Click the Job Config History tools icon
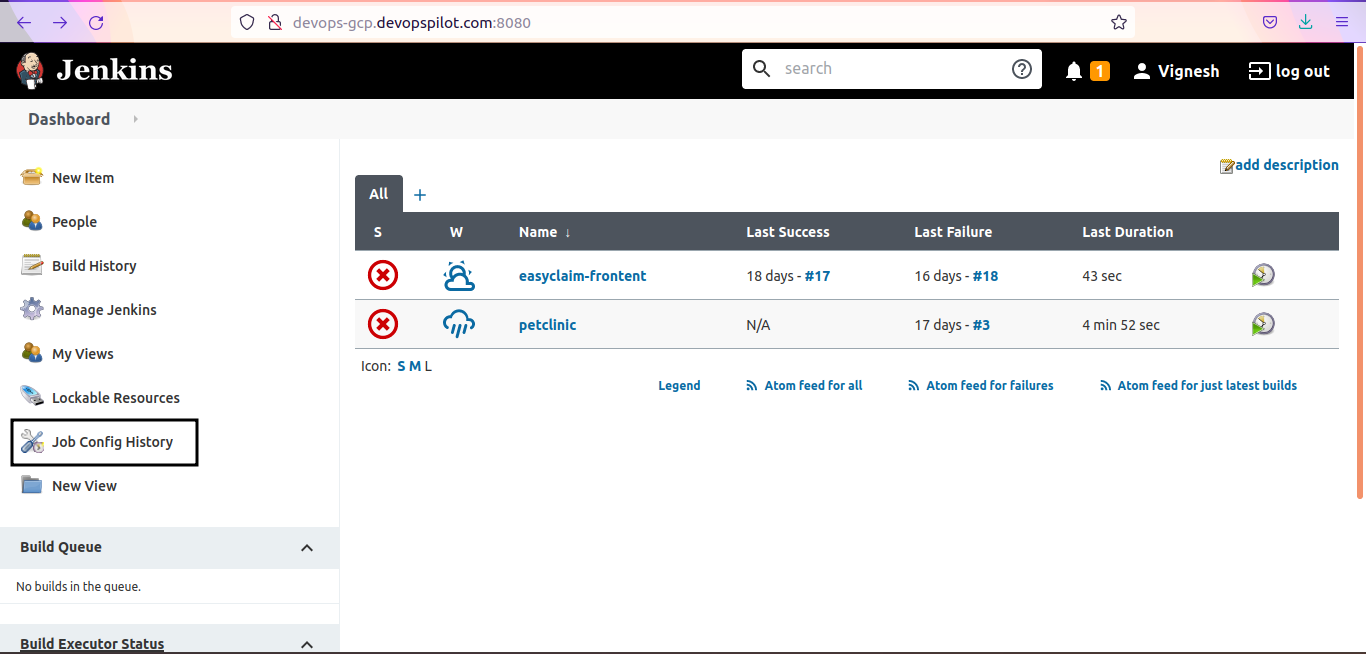1366x654 pixels. (x=32, y=441)
